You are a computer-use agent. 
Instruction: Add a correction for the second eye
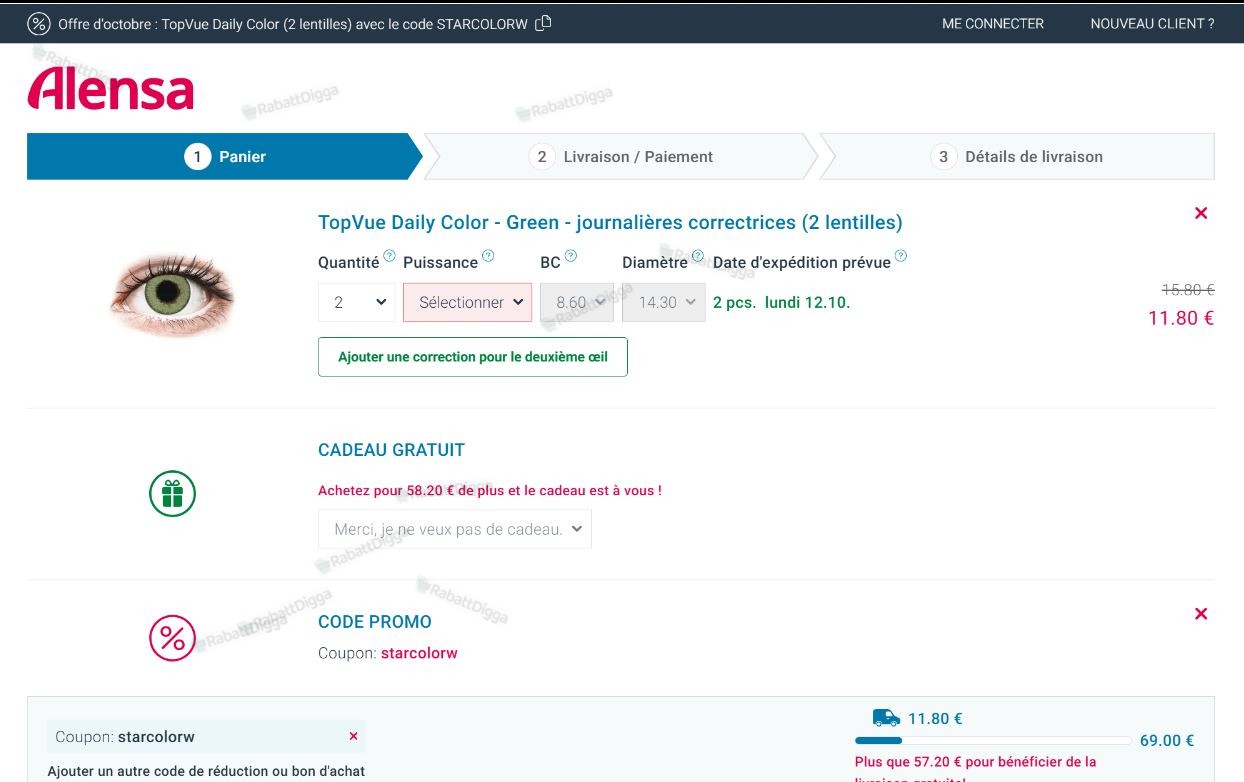point(473,357)
